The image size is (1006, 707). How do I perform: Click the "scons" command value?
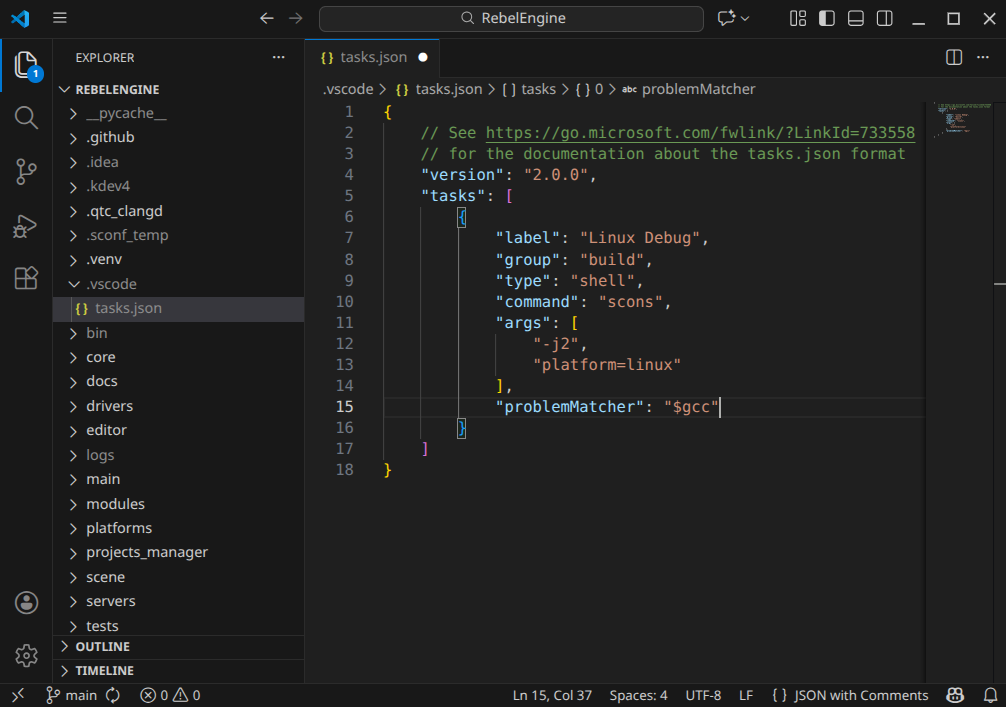[x=630, y=302]
